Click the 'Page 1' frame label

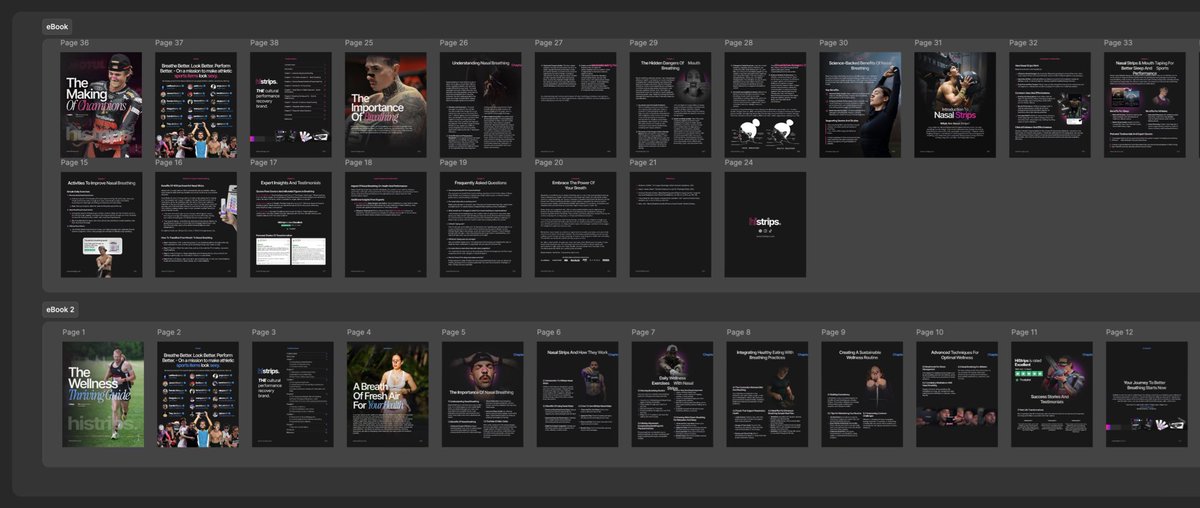pos(74,332)
